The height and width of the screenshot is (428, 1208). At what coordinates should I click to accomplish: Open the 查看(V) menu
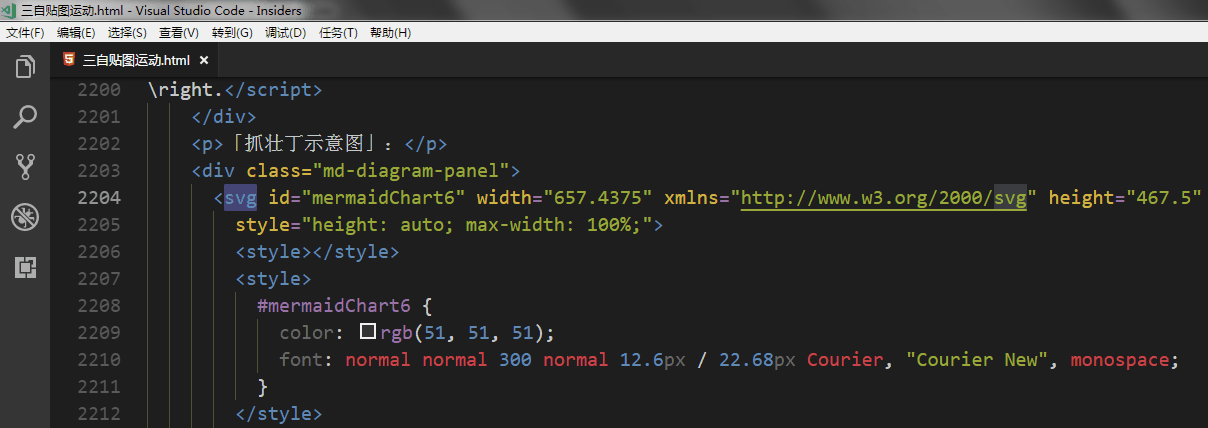pyautogui.click(x=179, y=33)
